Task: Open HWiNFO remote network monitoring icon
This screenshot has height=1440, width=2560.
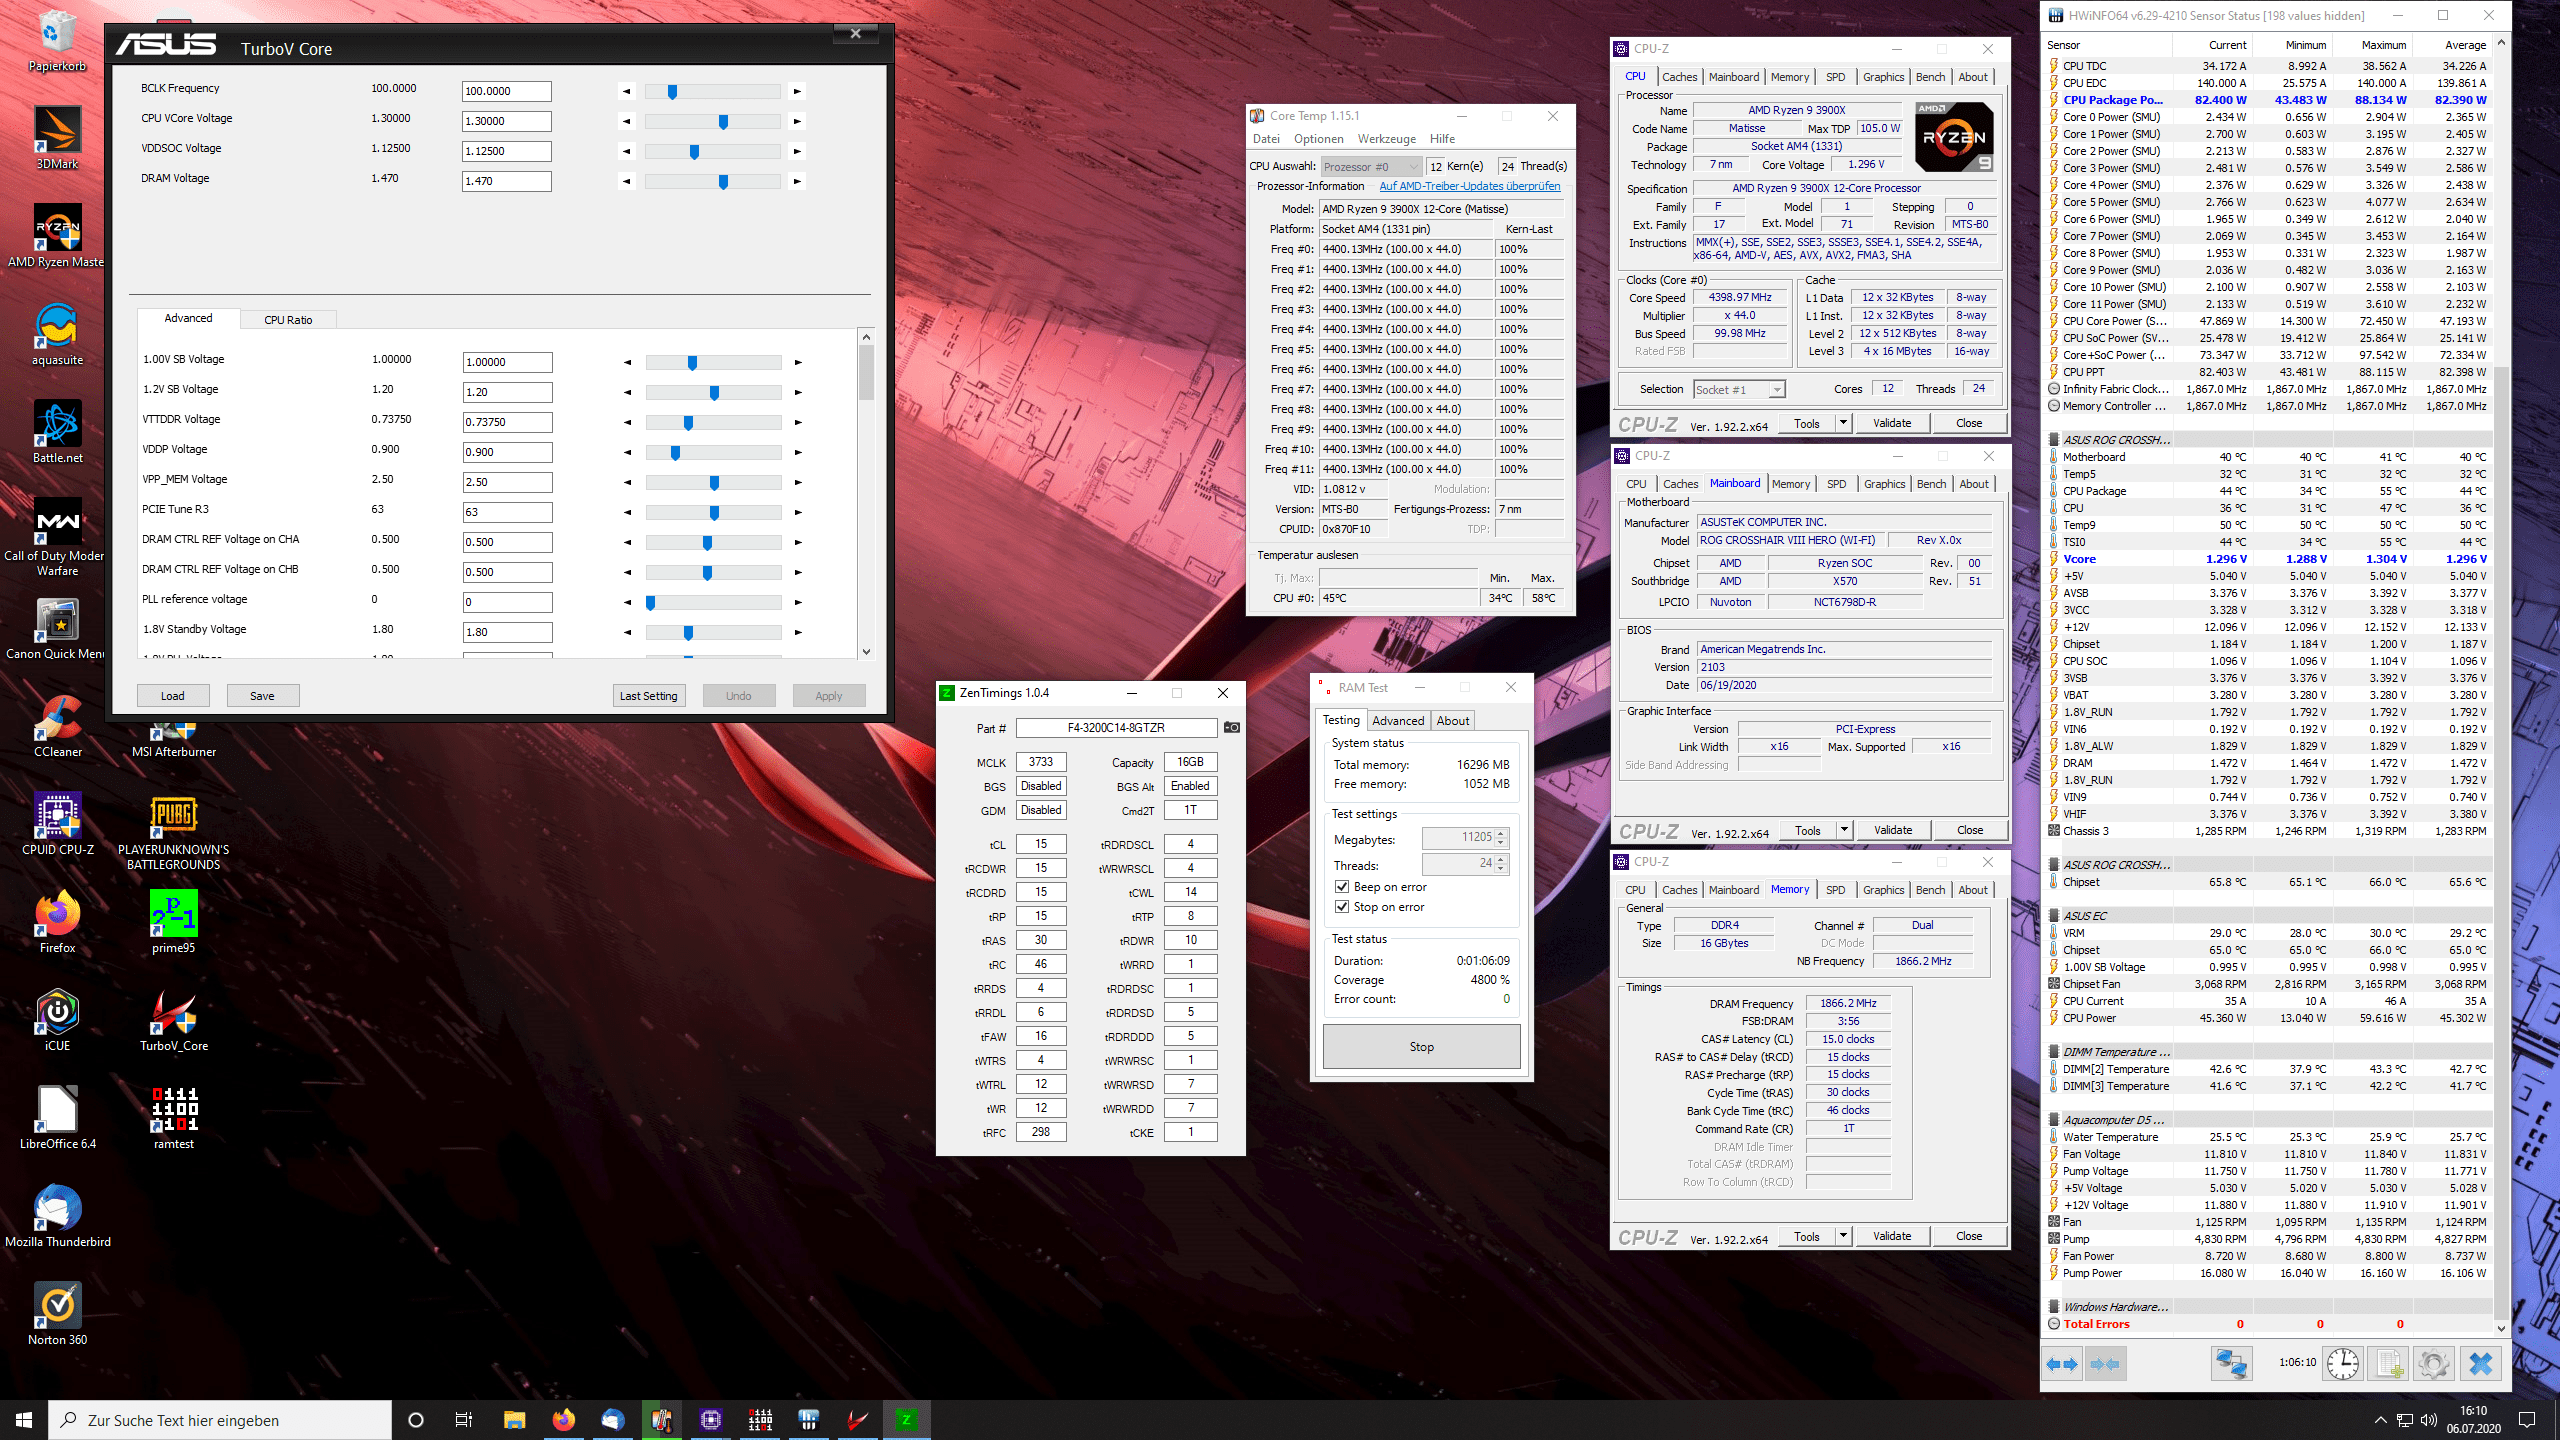Action: [x=2230, y=1364]
